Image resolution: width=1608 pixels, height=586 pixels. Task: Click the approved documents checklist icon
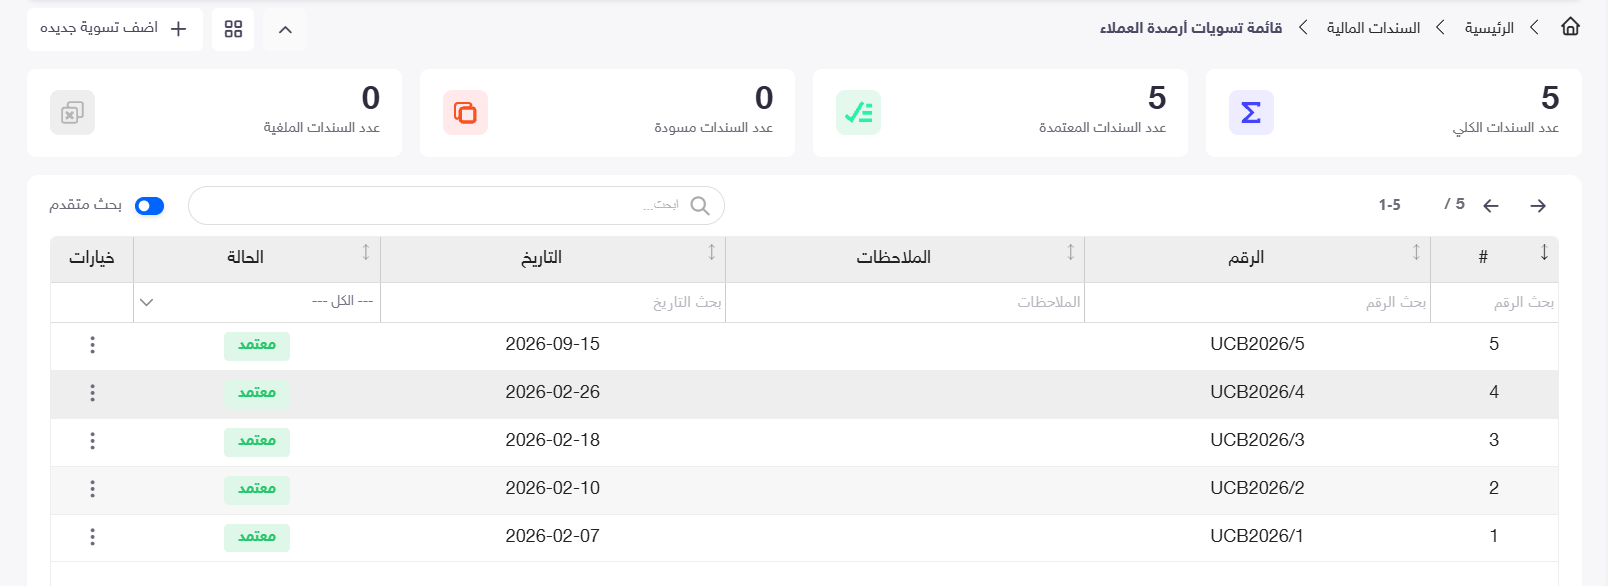[858, 113]
